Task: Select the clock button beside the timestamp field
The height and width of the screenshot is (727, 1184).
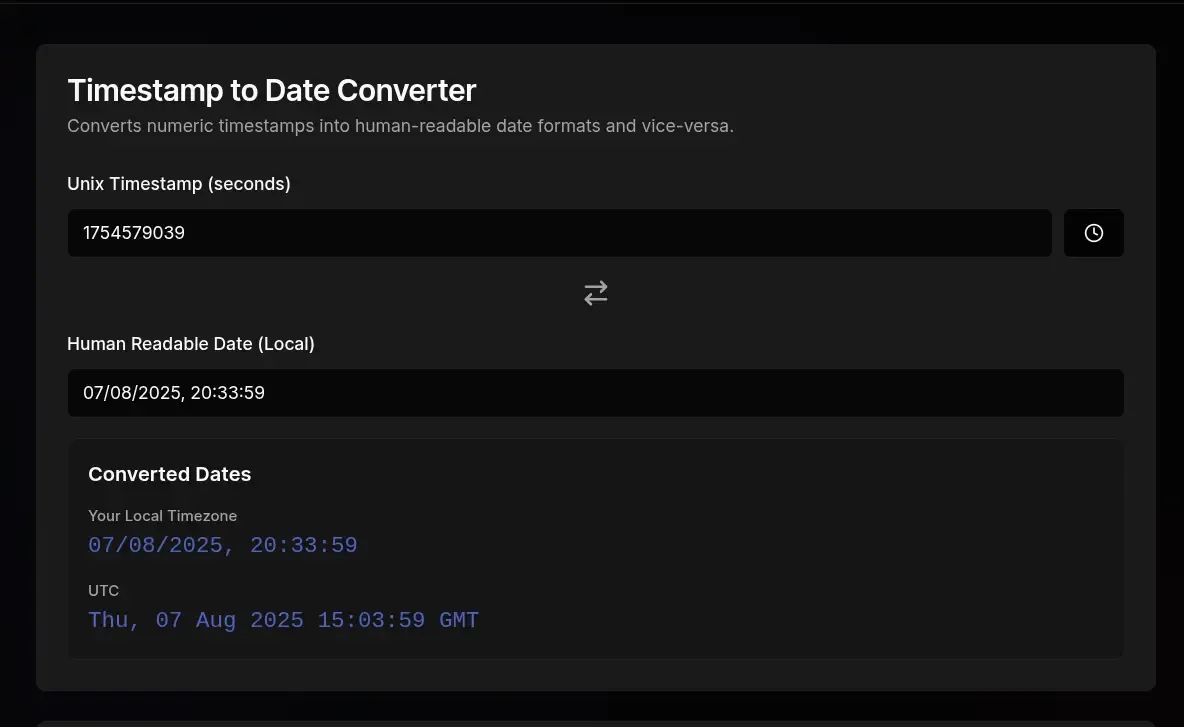Action: (1093, 232)
